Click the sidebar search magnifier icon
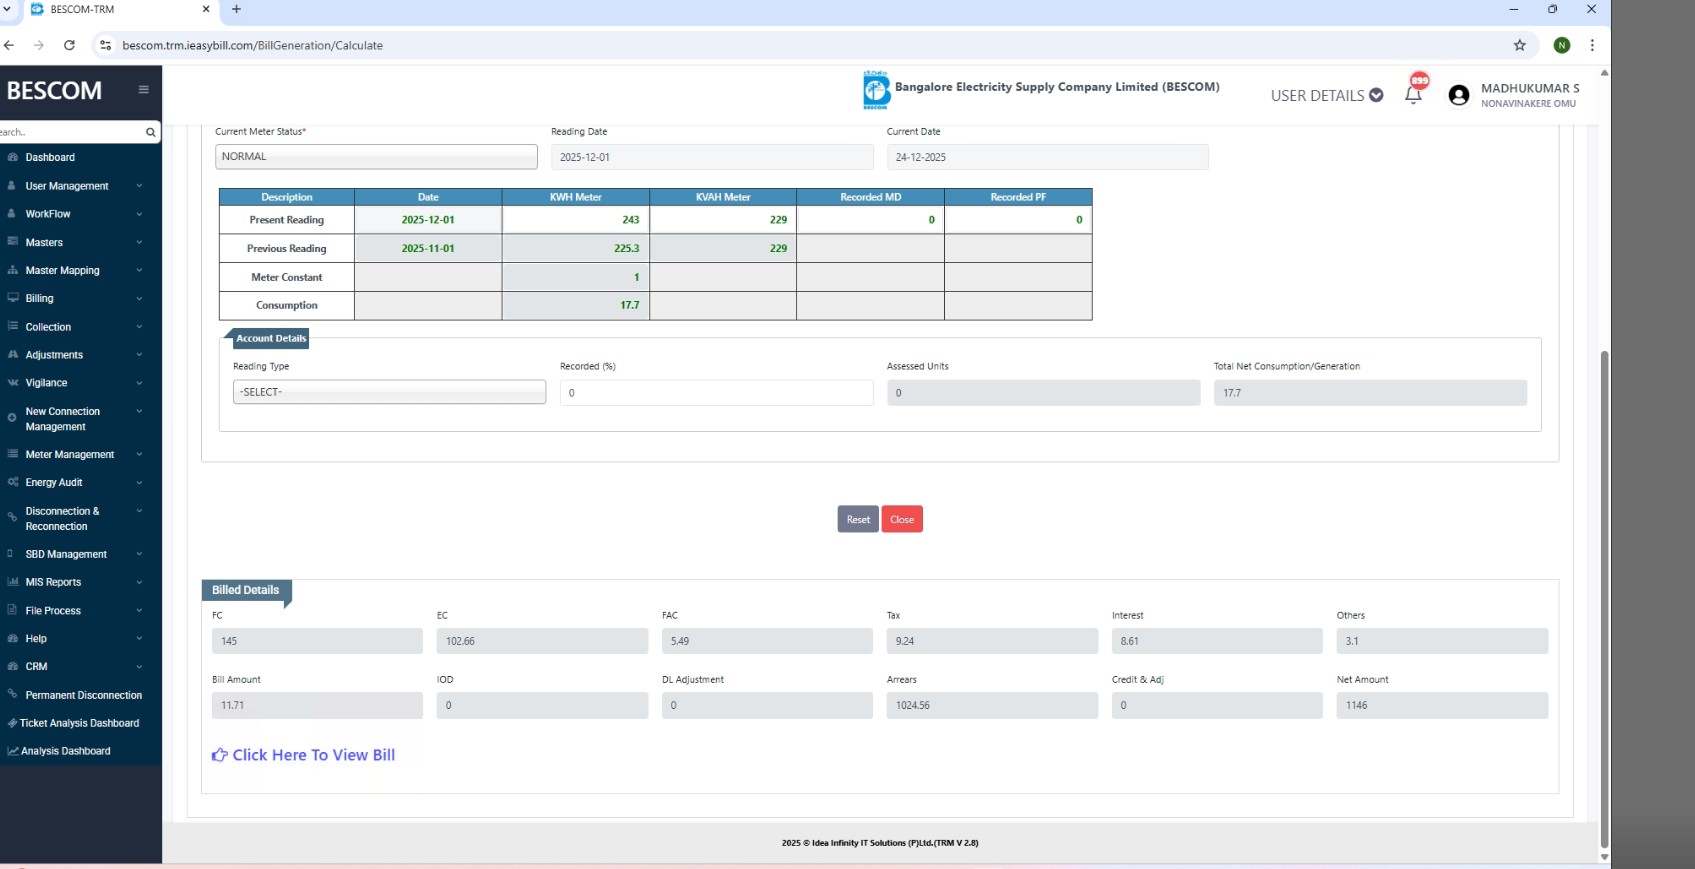1695x869 pixels. pos(150,132)
